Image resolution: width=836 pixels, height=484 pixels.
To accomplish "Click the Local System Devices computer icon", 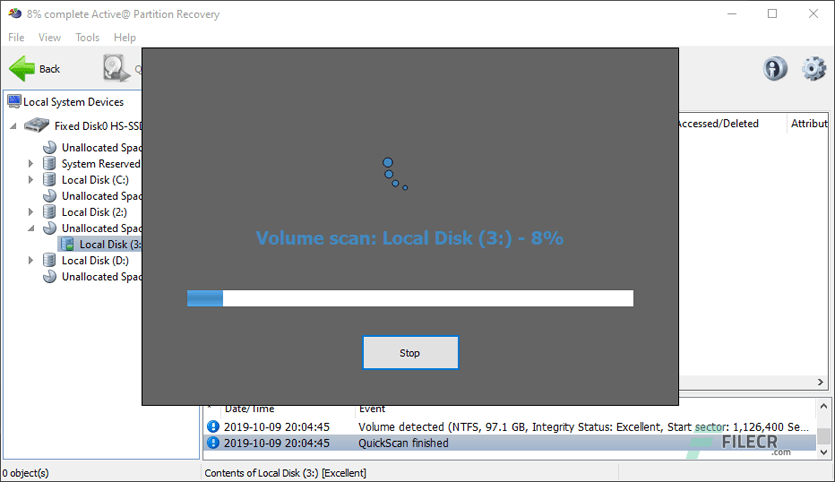I will click(14, 101).
